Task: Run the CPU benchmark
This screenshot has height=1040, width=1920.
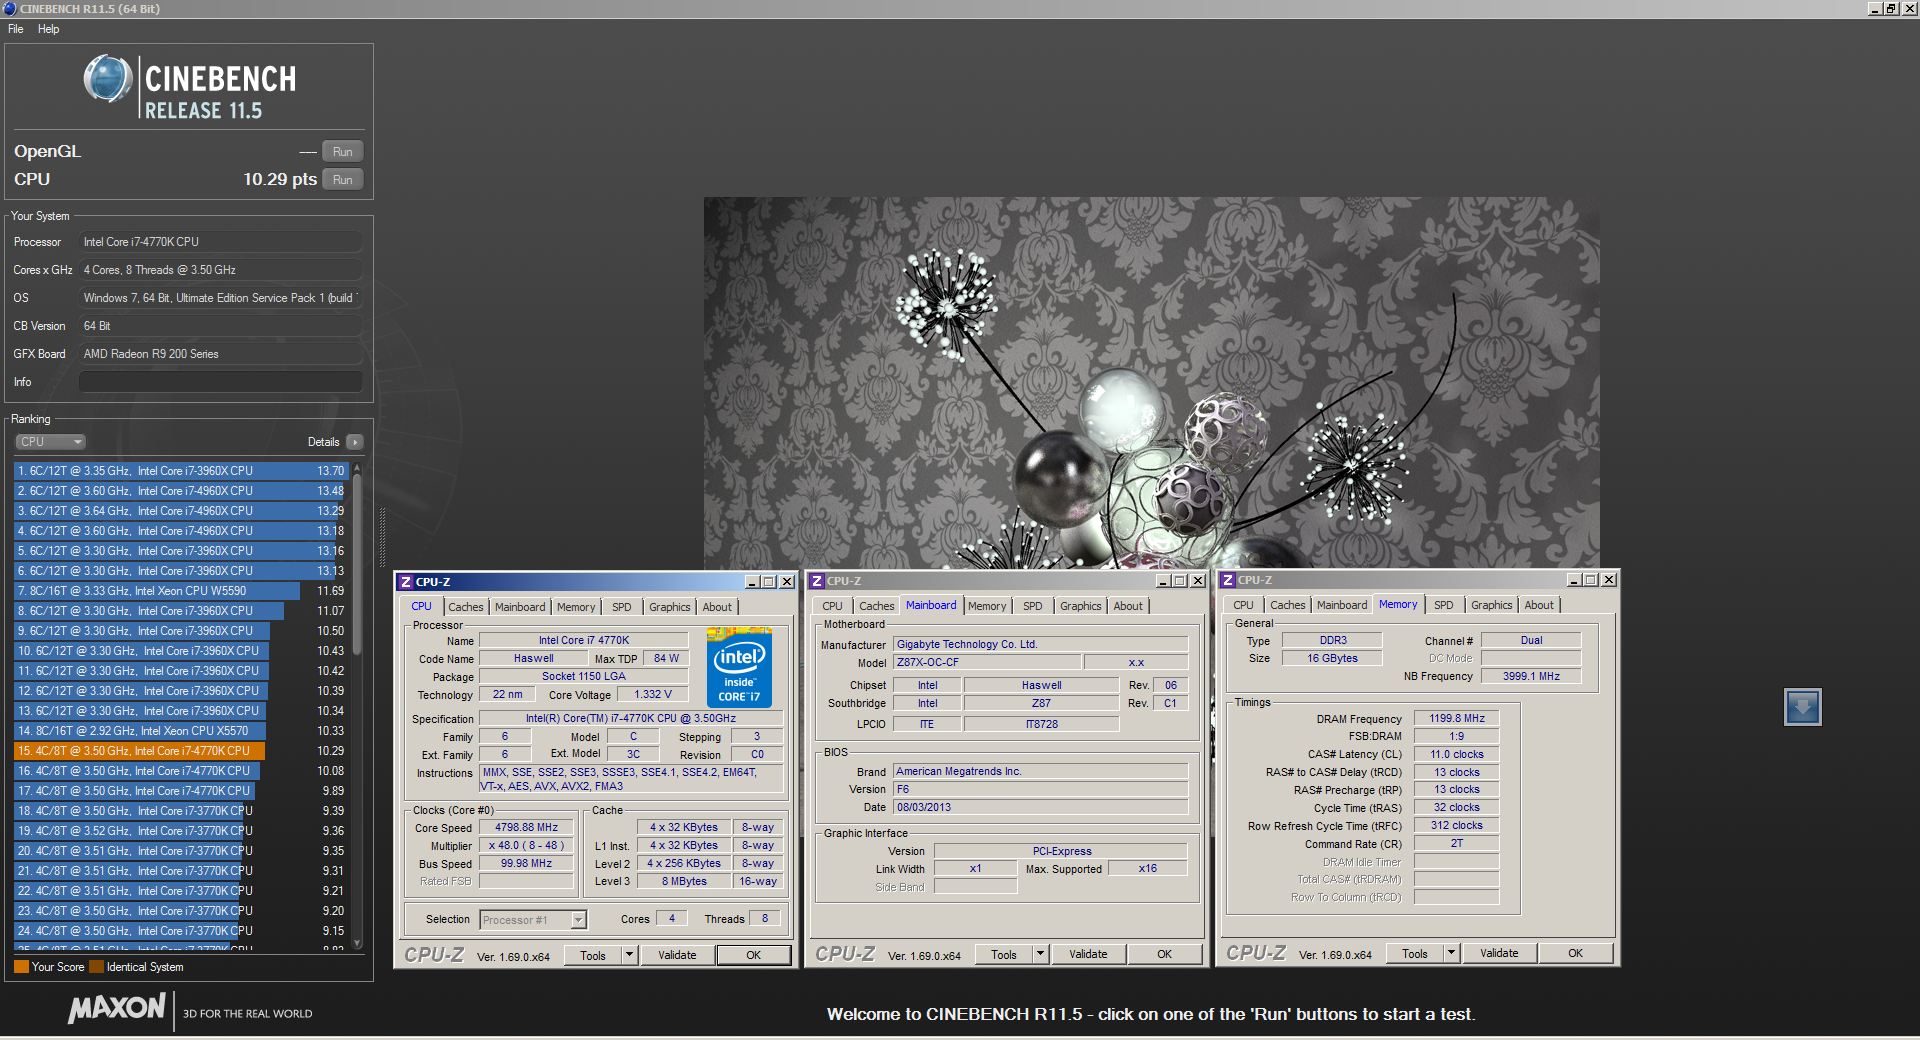Action: [x=342, y=180]
